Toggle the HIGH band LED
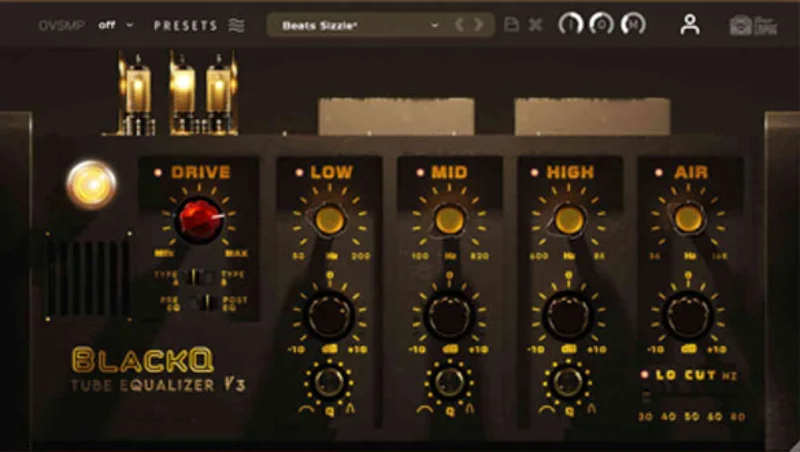The height and width of the screenshot is (452, 800). pos(534,172)
